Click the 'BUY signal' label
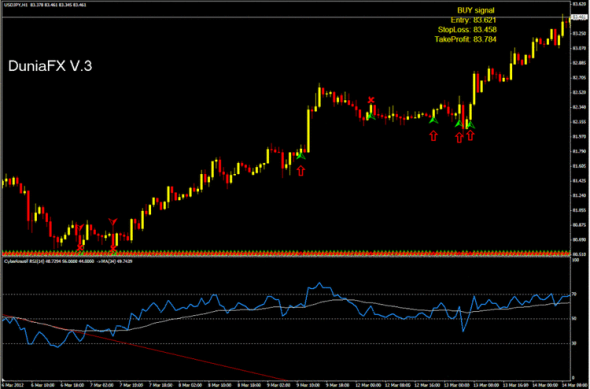The width and height of the screenshot is (590, 389). (476, 11)
